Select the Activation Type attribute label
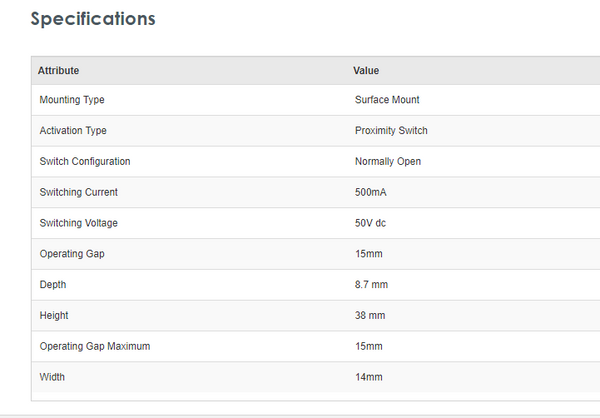The height and width of the screenshot is (418, 600). tap(73, 131)
